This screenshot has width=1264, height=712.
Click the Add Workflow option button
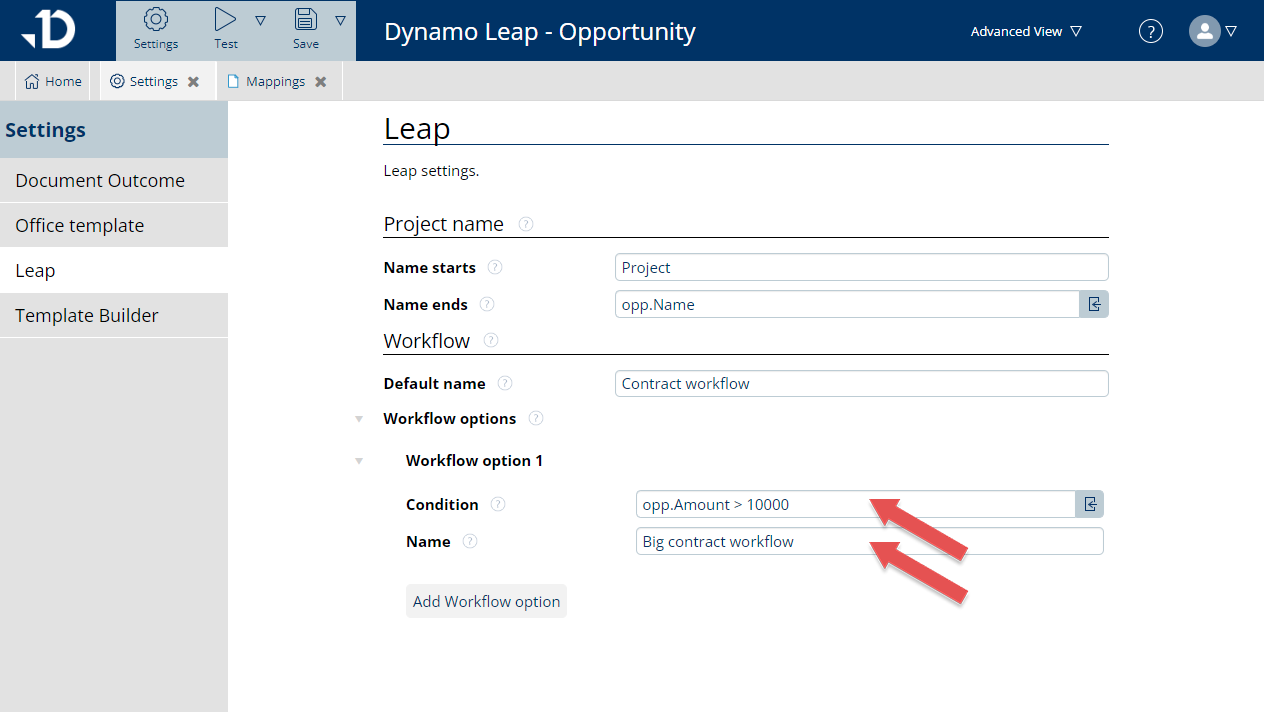pos(486,601)
